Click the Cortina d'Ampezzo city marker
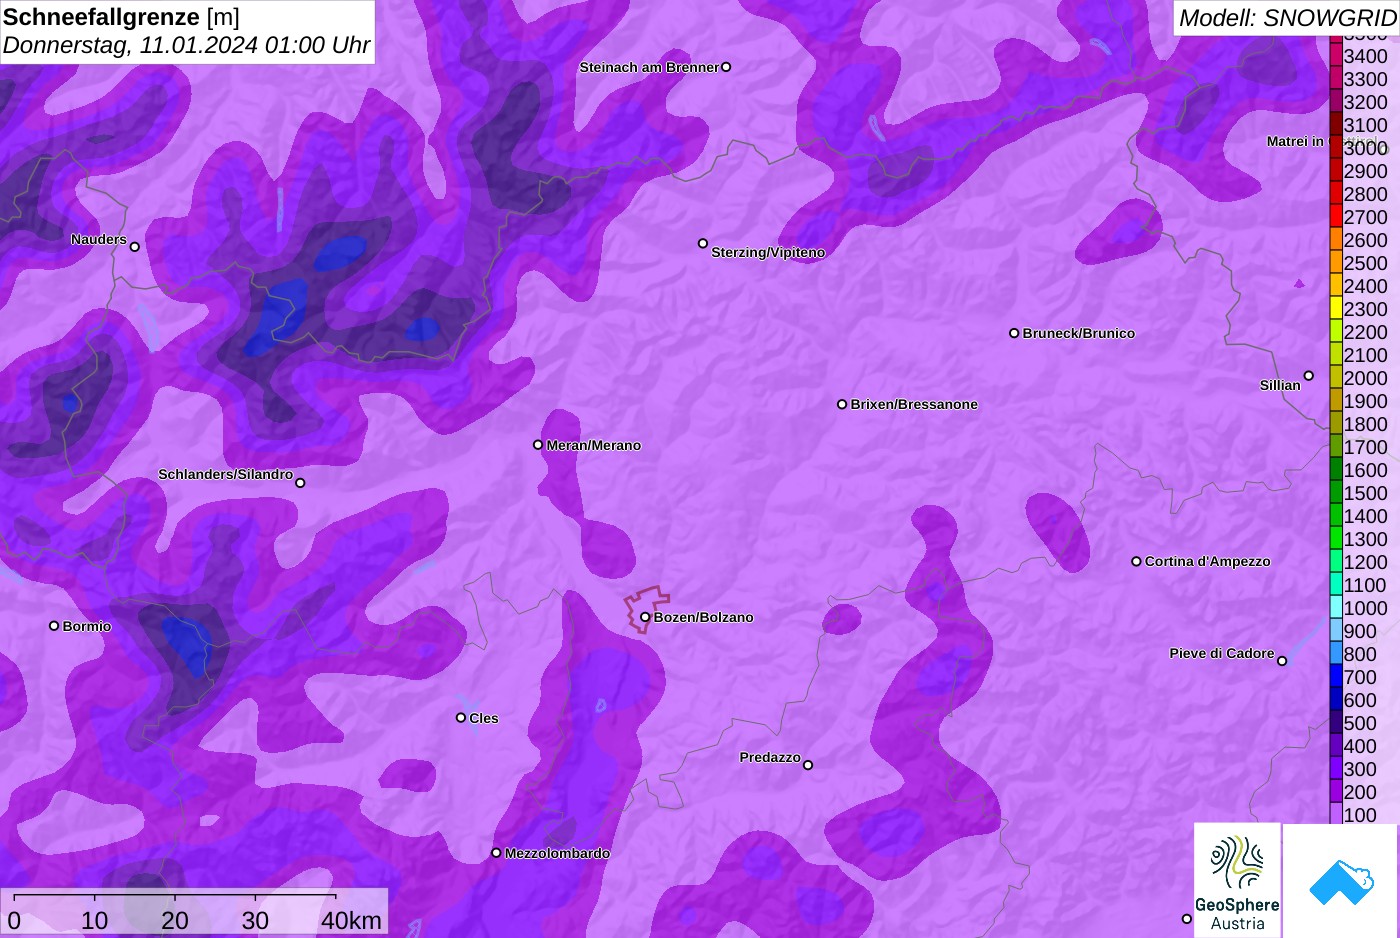The width and height of the screenshot is (1400, 938). tap(1136, 561)
